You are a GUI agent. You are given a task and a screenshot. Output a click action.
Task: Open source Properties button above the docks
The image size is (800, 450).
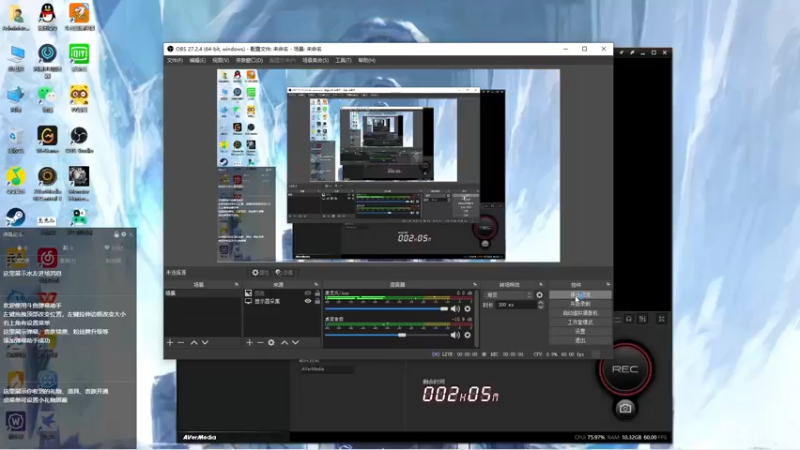260,272
